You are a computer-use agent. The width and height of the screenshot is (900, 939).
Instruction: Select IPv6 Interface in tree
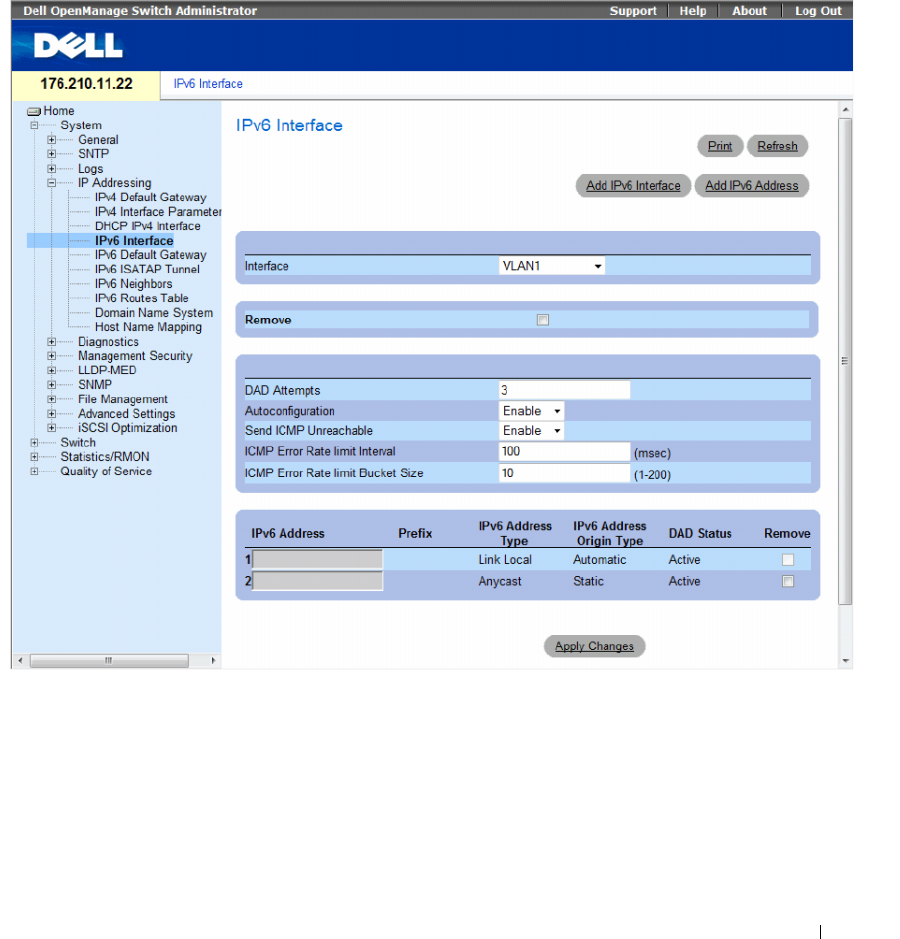coord(134,241)
